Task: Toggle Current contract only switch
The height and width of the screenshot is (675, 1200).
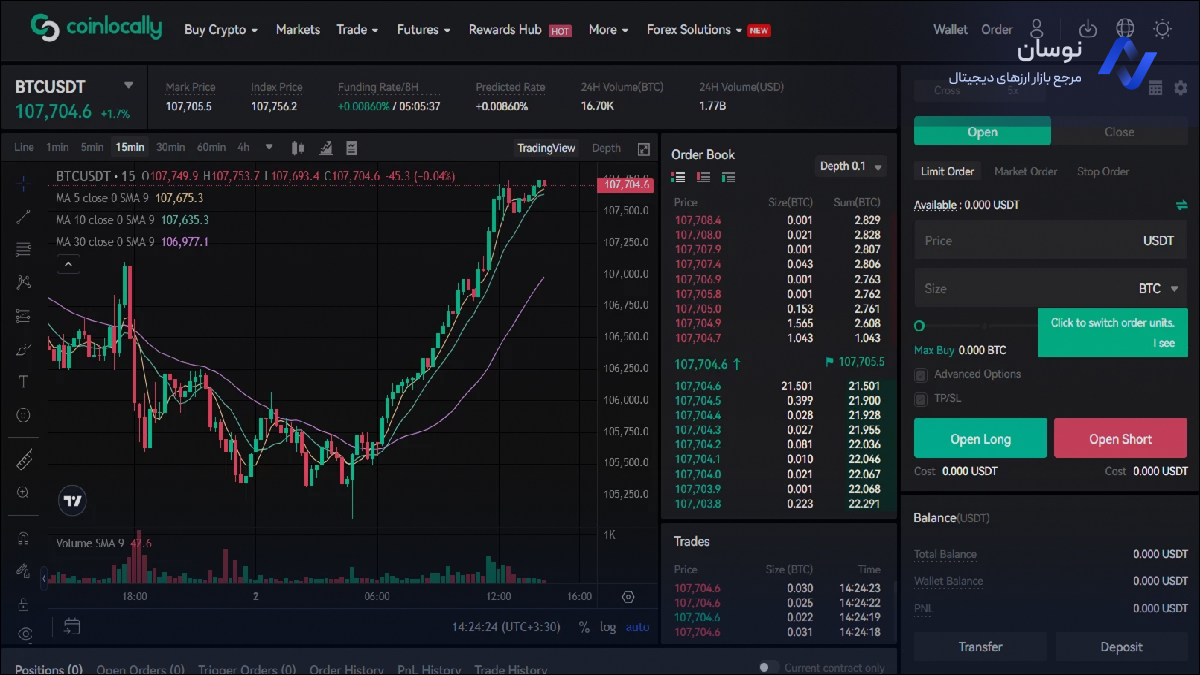Action: [767, 667]
